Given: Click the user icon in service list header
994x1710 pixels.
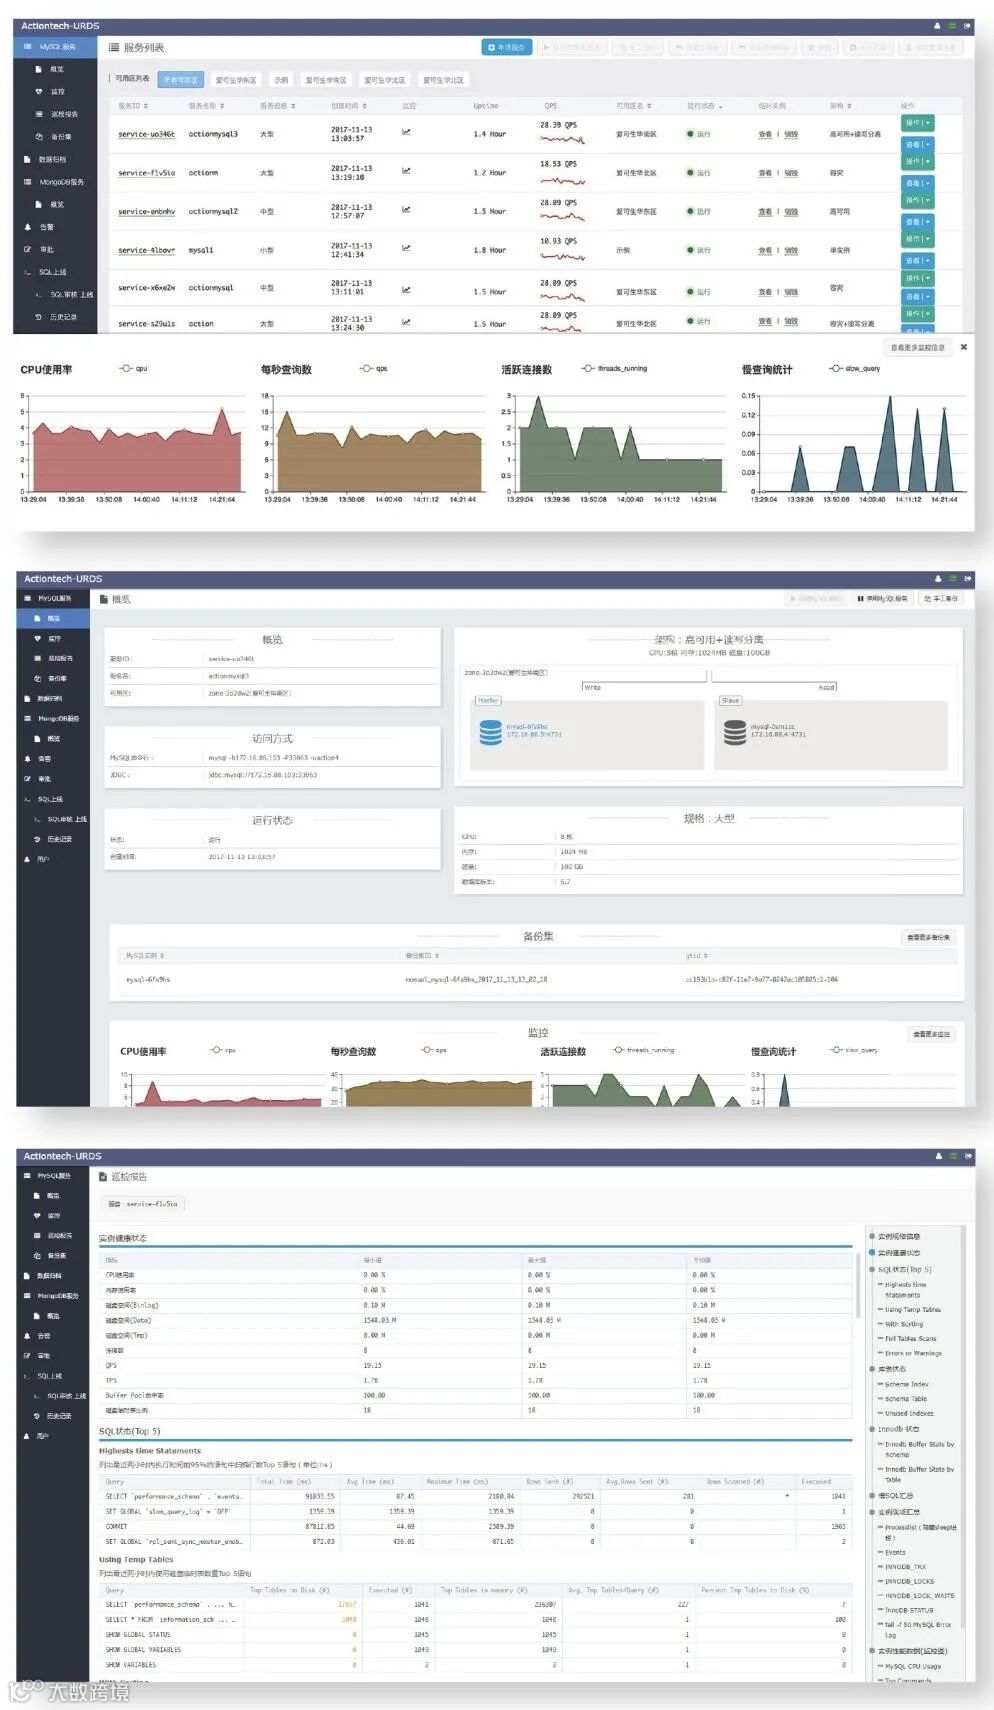Looking at the screenshot, I should 937,26.
